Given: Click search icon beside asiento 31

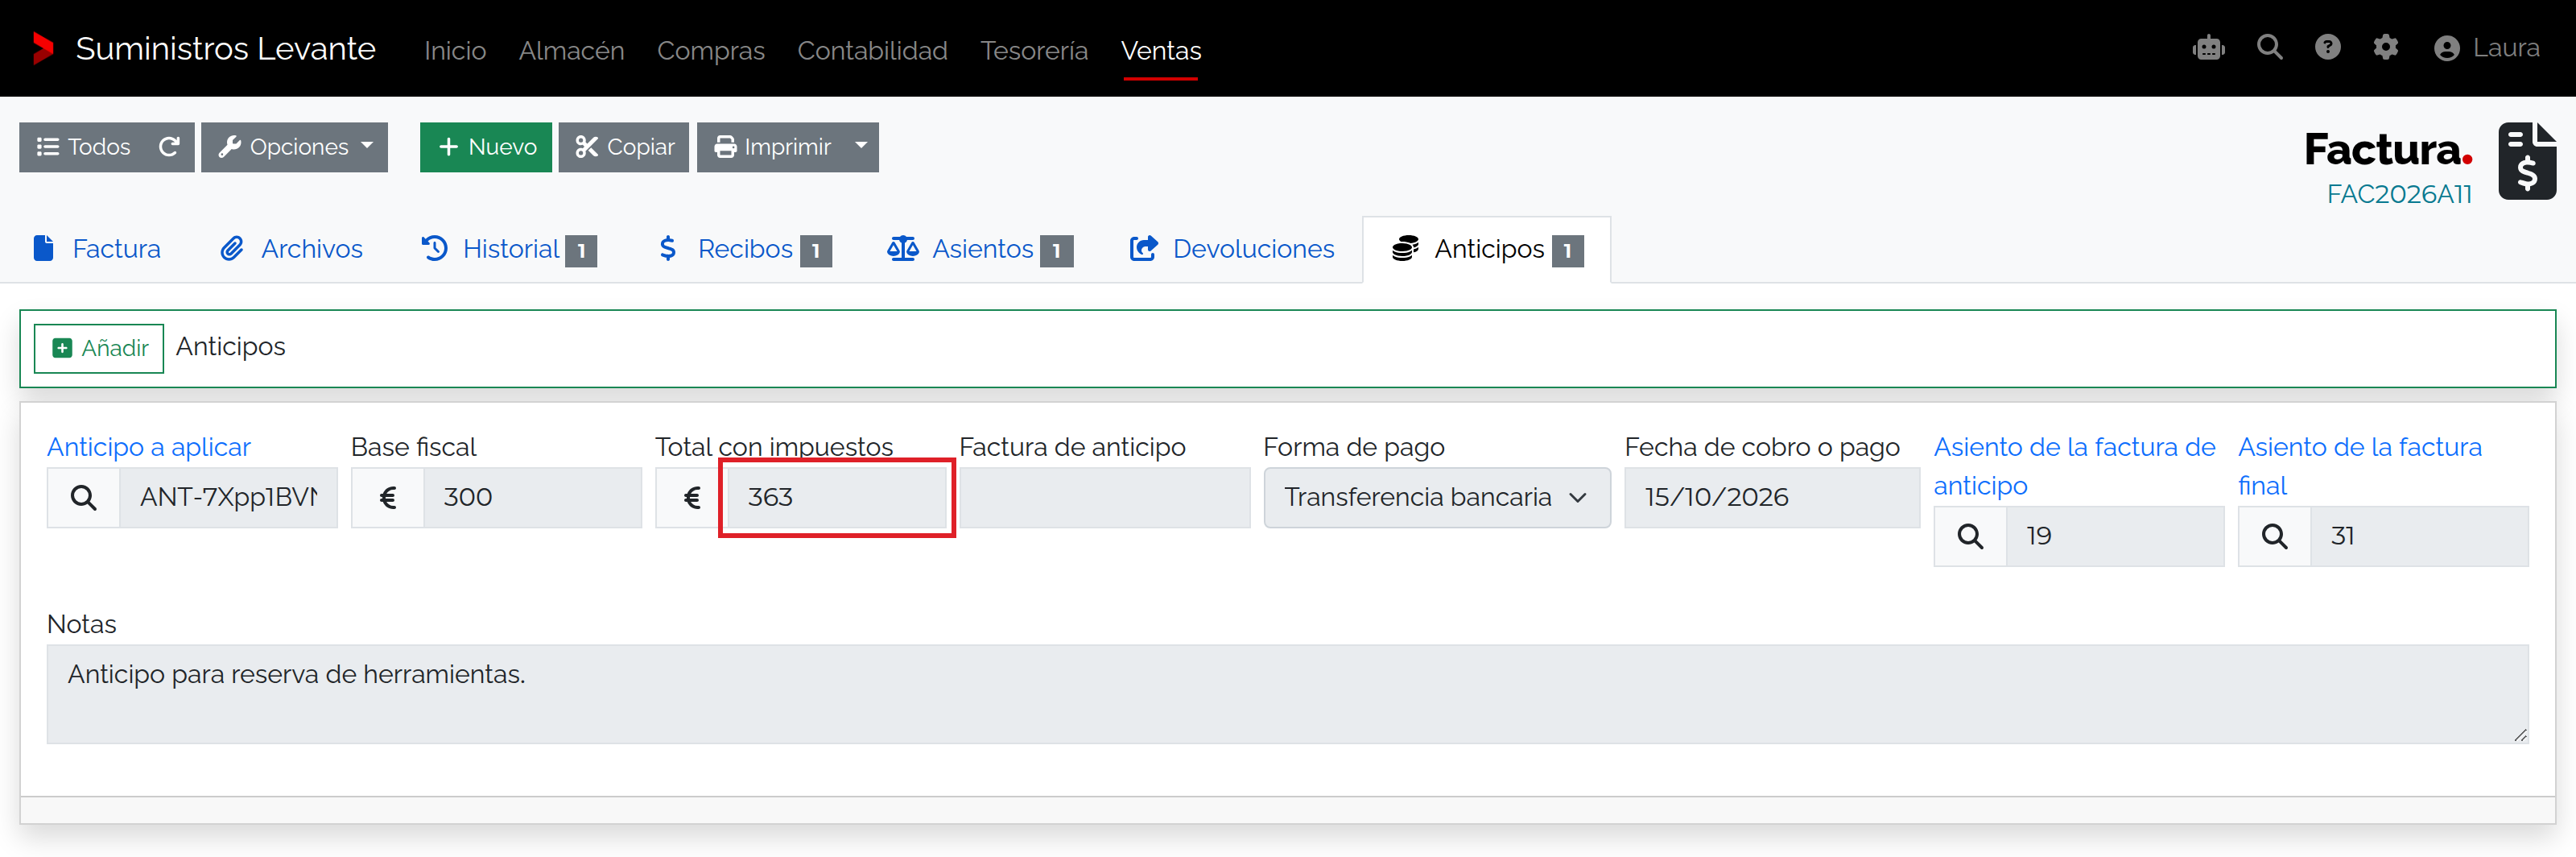Looking at the screenshot, I should 2274,536.
